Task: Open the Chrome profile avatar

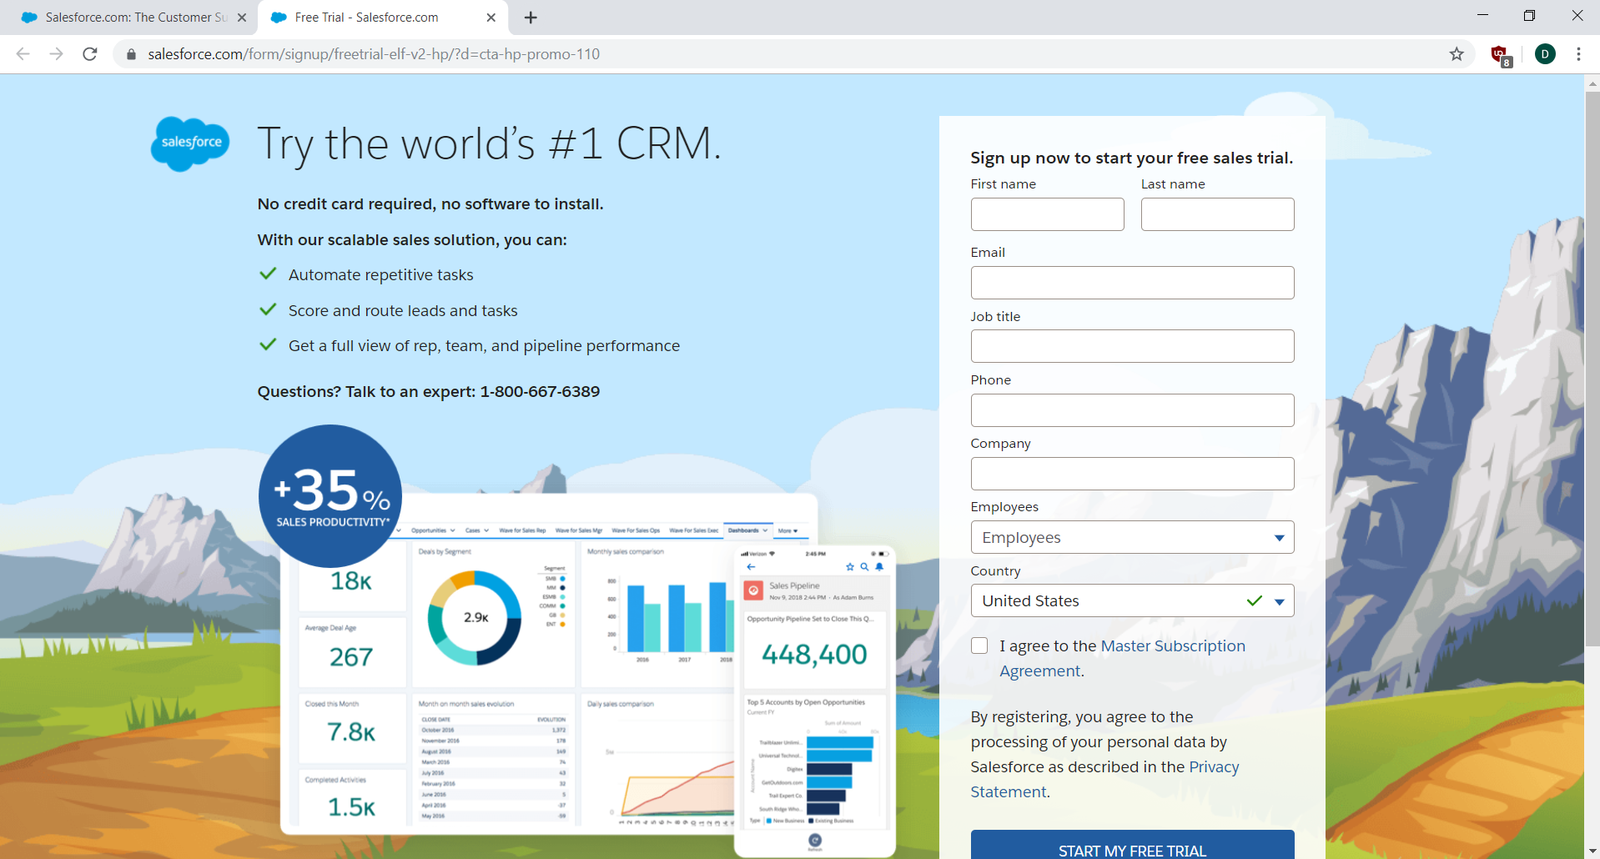Action: coord(1544,54)
